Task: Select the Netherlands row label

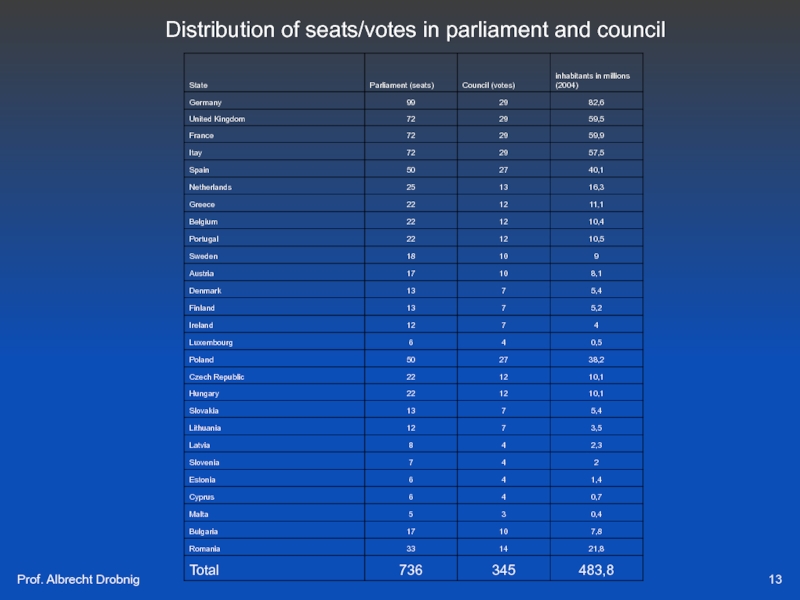Action: point(210,187)
